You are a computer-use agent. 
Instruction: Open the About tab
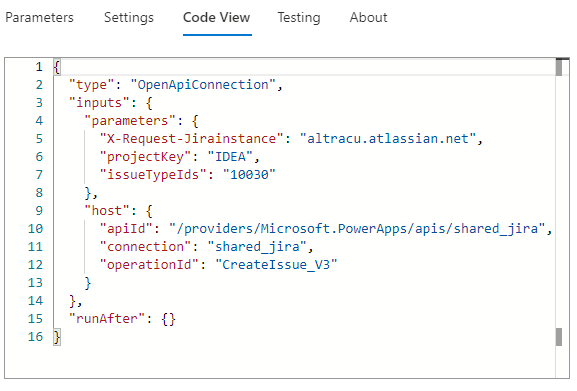[x=368, y=17]
